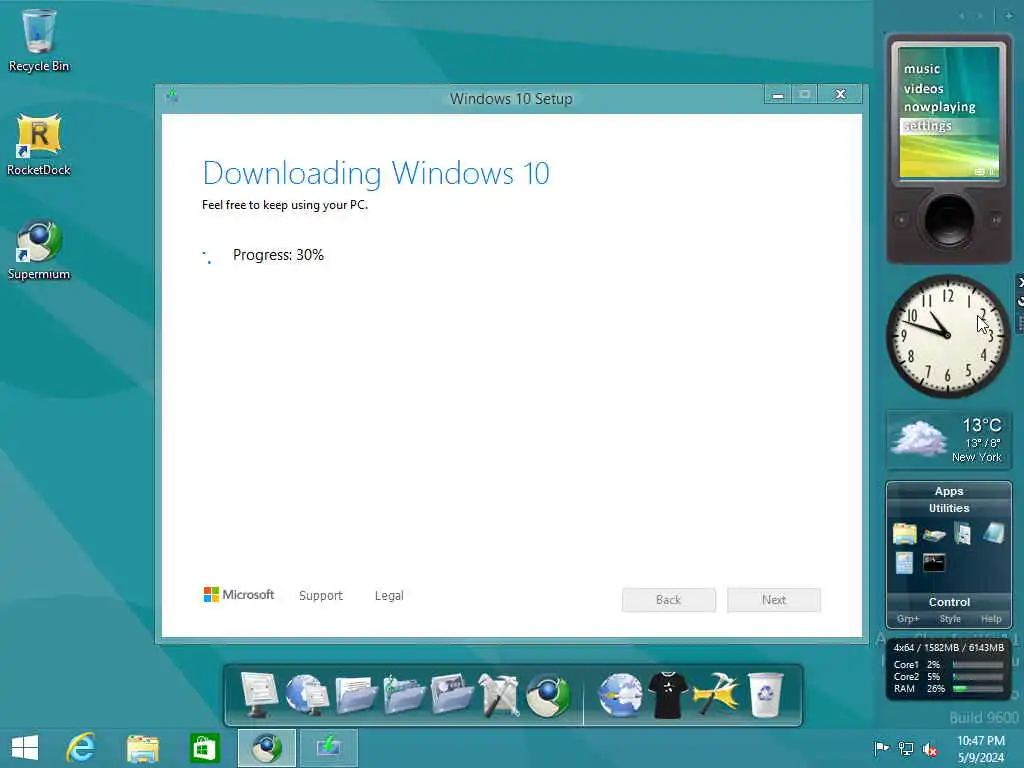Screen dimensions: 1024x768
Task: Click Grp+ in launcher gadget
Action: click(908, 618)
